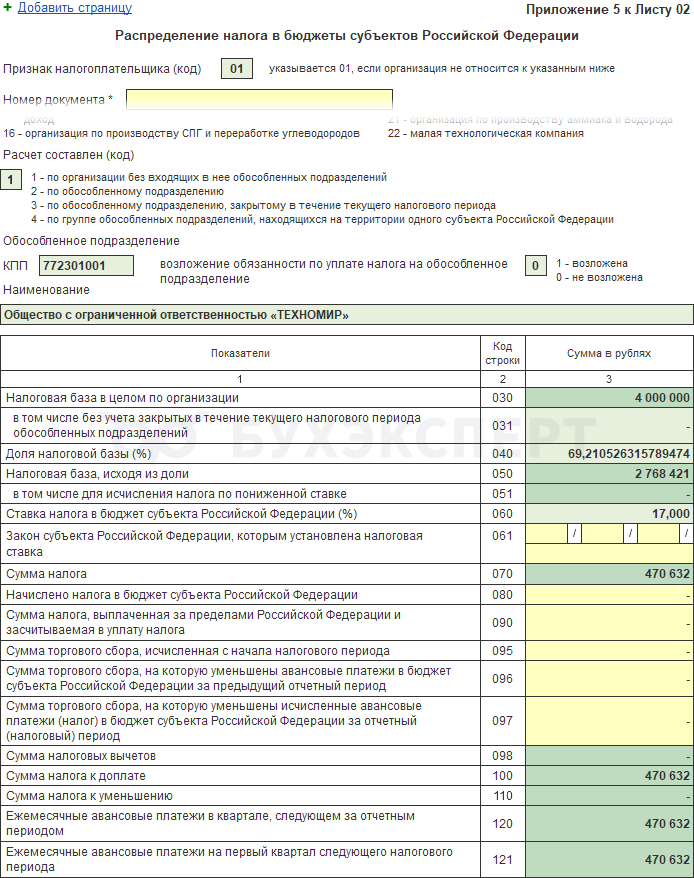Open the 'Добавить страницу' link
The width and height of the screenshot is (694, 878).
[x=75, y=8]
